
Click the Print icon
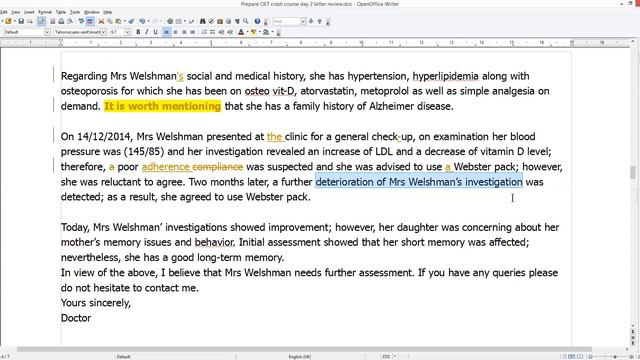pos(61,21)
